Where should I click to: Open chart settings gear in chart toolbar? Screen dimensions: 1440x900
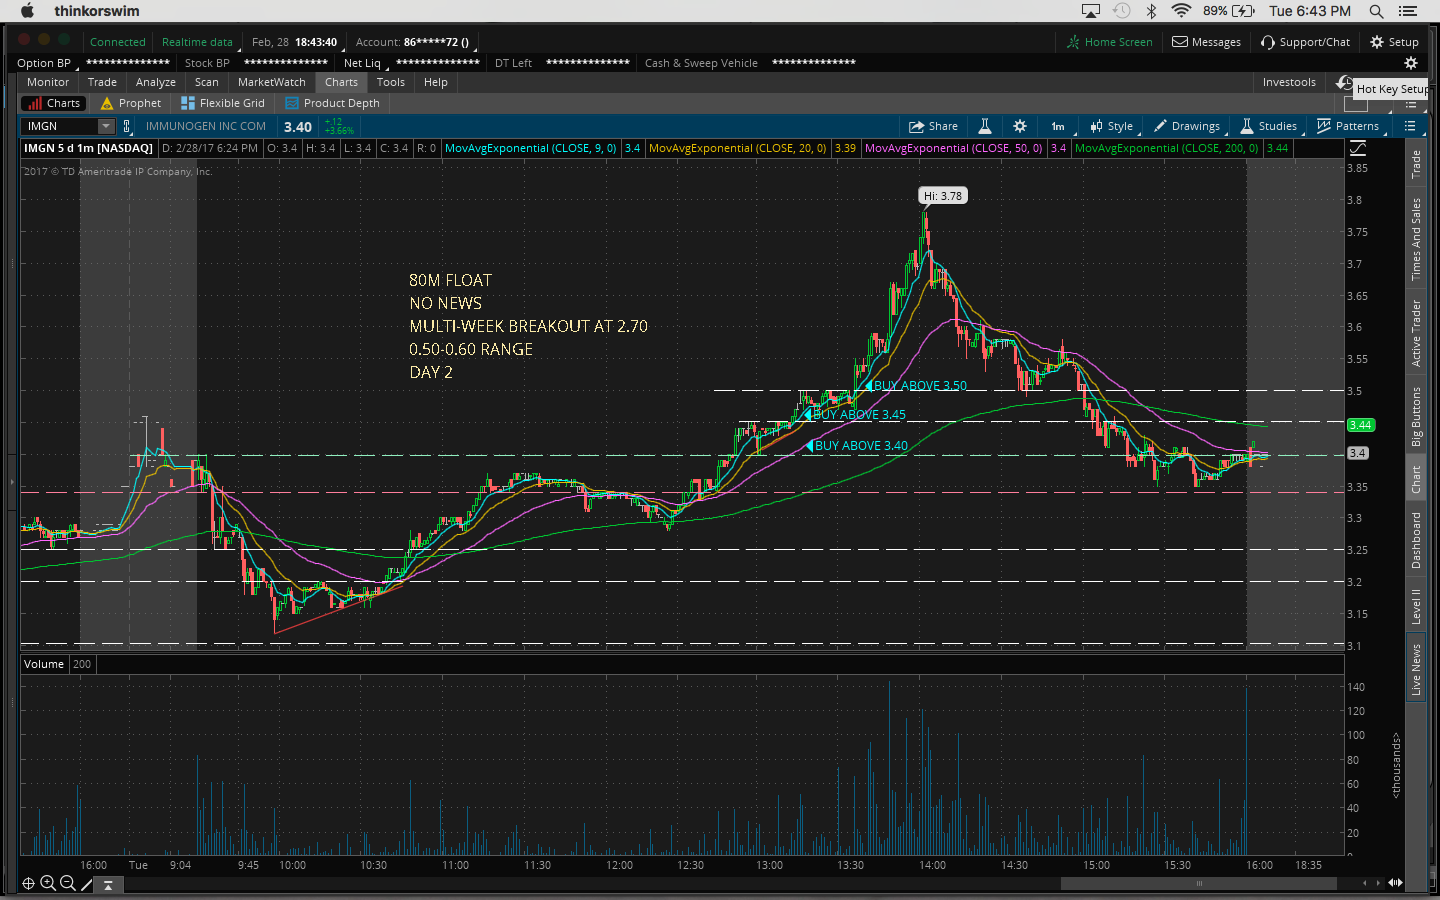click(x=1020, y=126)
